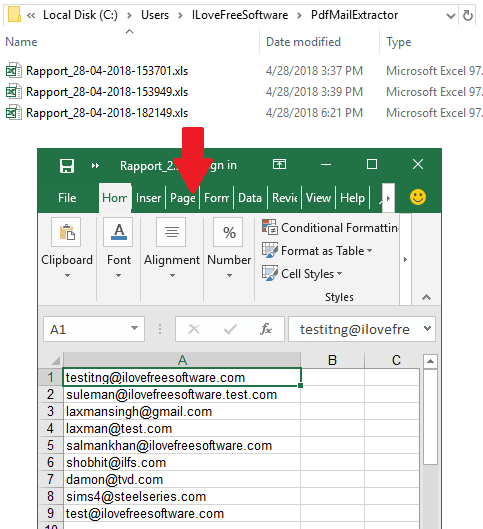Send feedback via smiley face icon
The height and width of the screenshot is (529, 483).
click(x=418, y=197)
